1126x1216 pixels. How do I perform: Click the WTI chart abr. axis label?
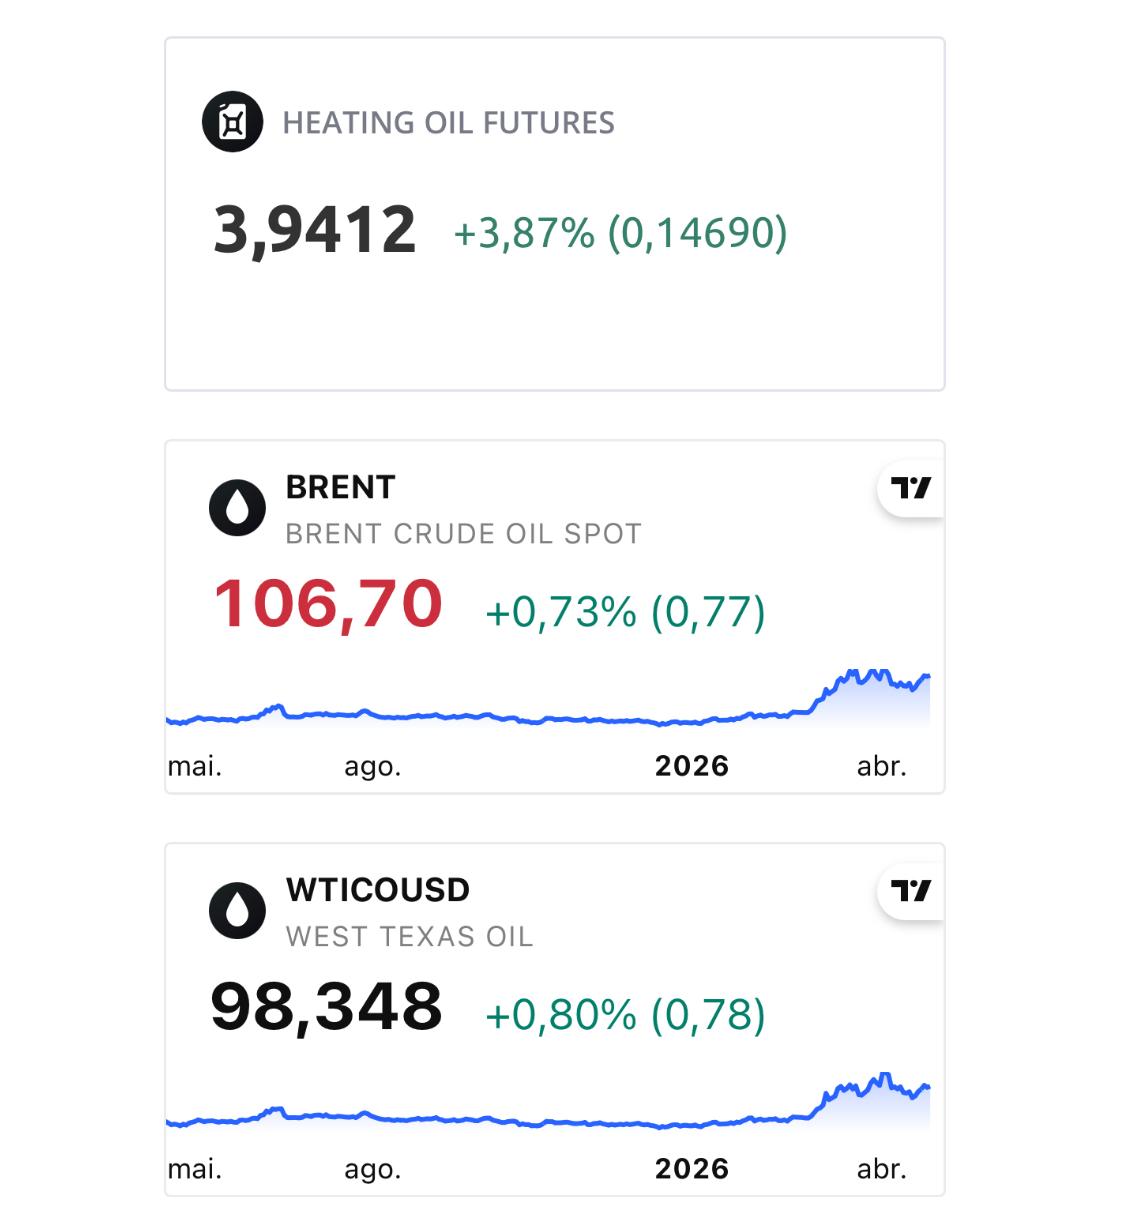coord(881,1169)
